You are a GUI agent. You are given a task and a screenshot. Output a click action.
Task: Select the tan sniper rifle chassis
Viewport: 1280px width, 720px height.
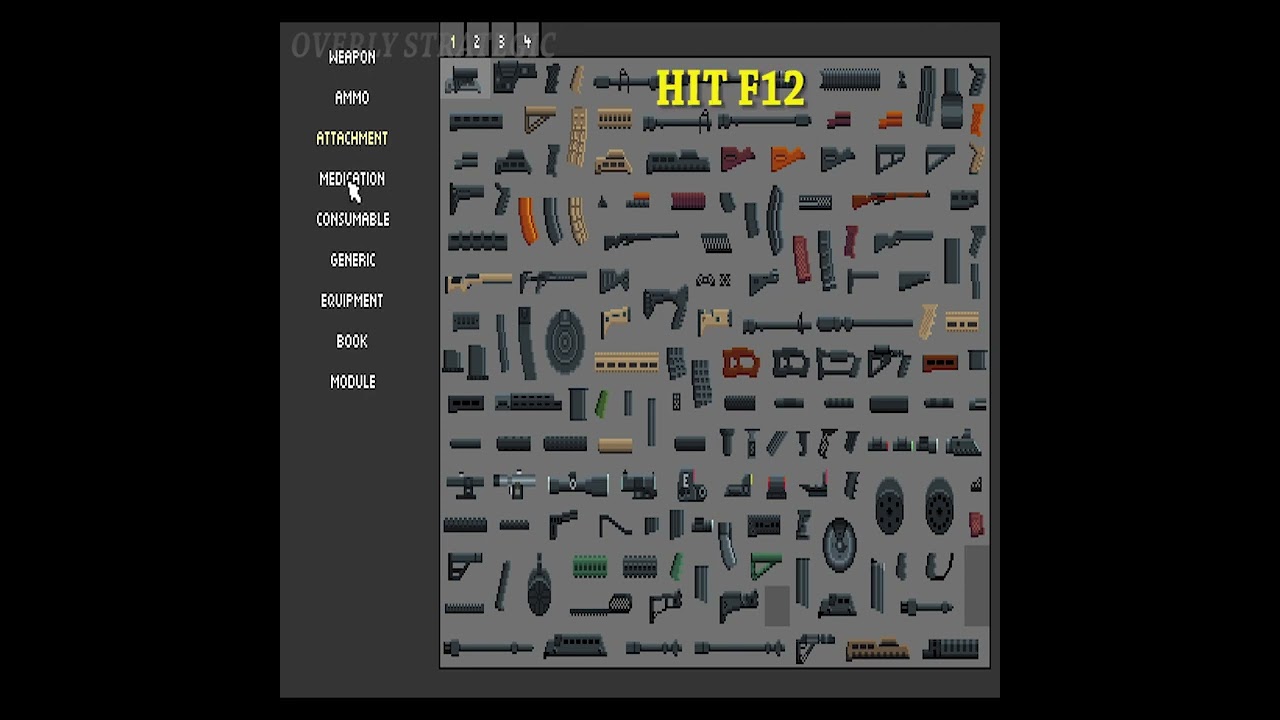coord(478,282)
